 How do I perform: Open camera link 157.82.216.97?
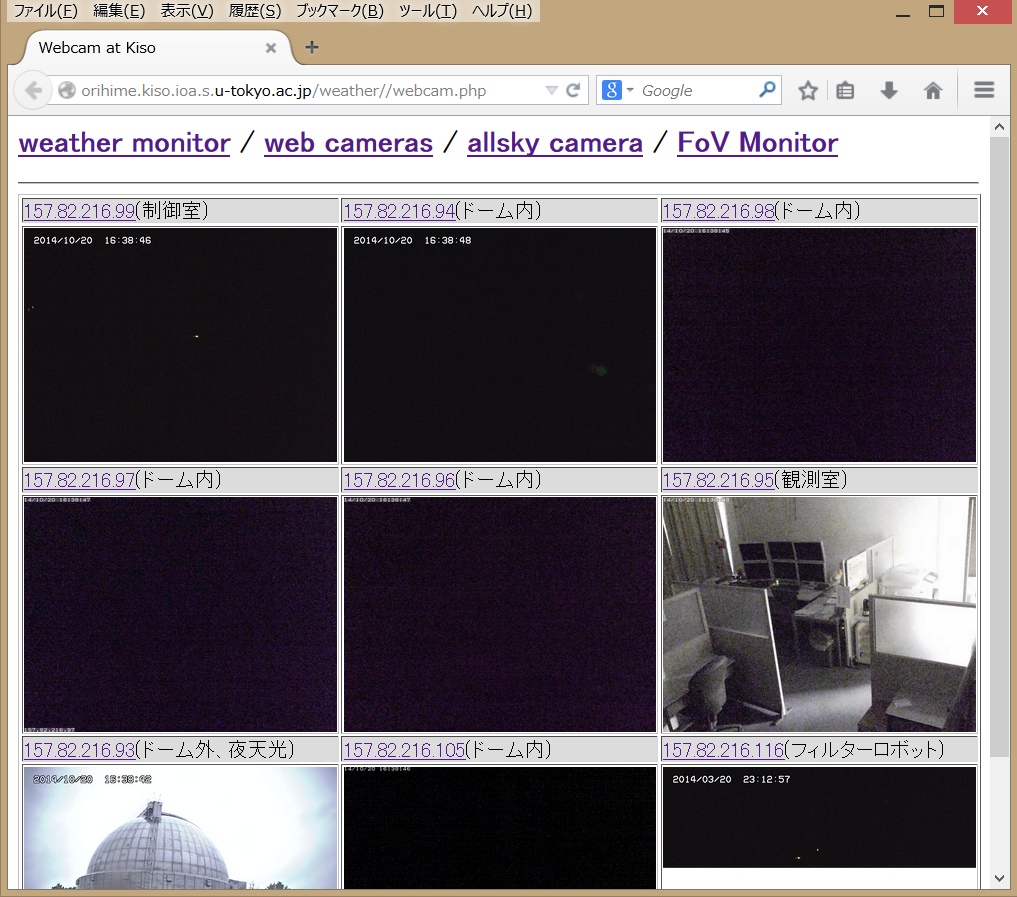tap(79, 480)
